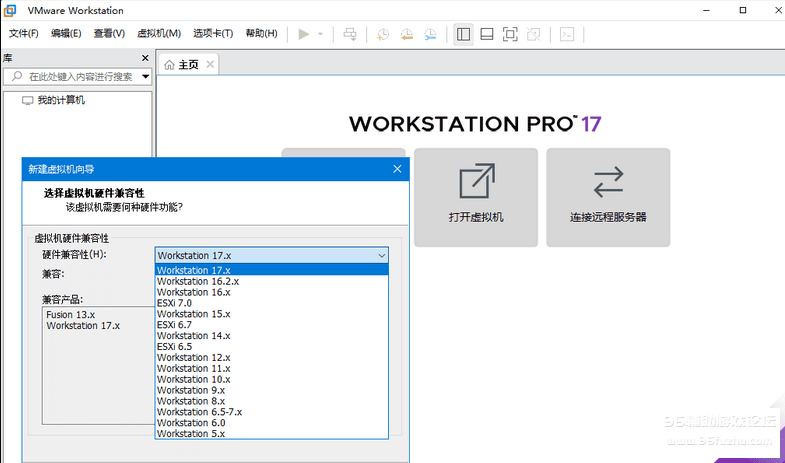
Task: Click the revert to snapshot icon
Action: click(x=406, y=33)
